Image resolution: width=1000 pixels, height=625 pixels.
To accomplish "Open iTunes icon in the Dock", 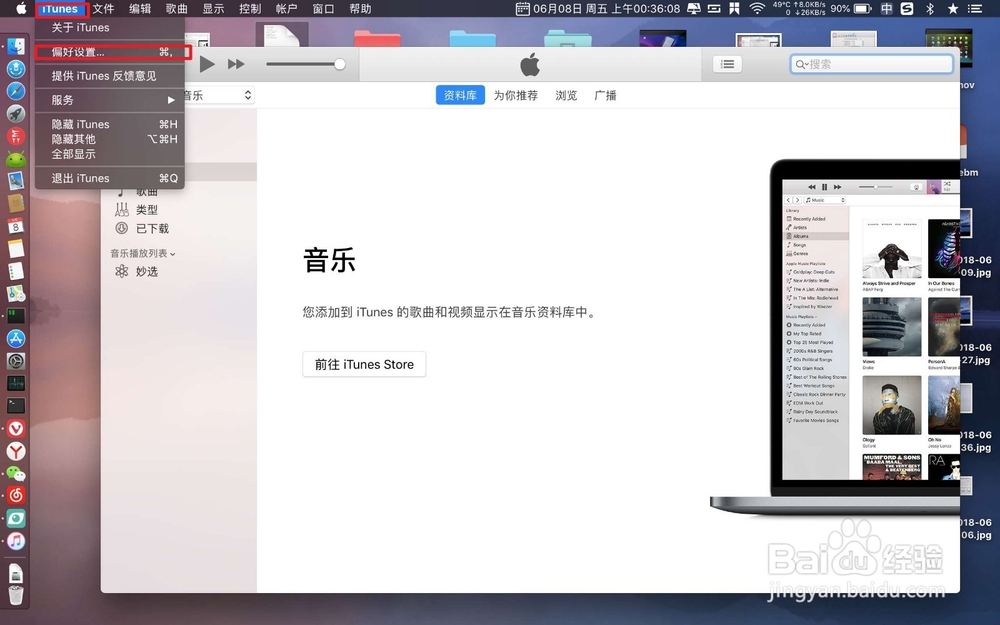I will click(x=16, y=541).
